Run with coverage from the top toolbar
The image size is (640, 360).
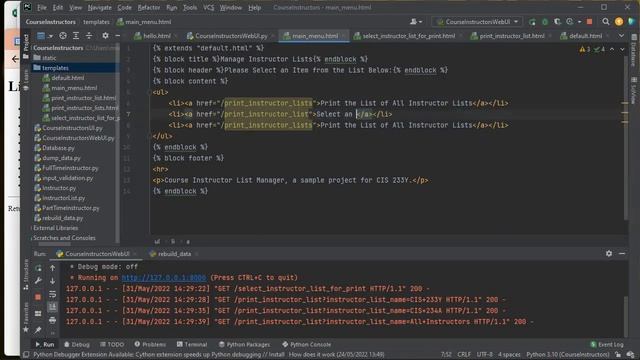pyautogui.click(x=557, y=22)
